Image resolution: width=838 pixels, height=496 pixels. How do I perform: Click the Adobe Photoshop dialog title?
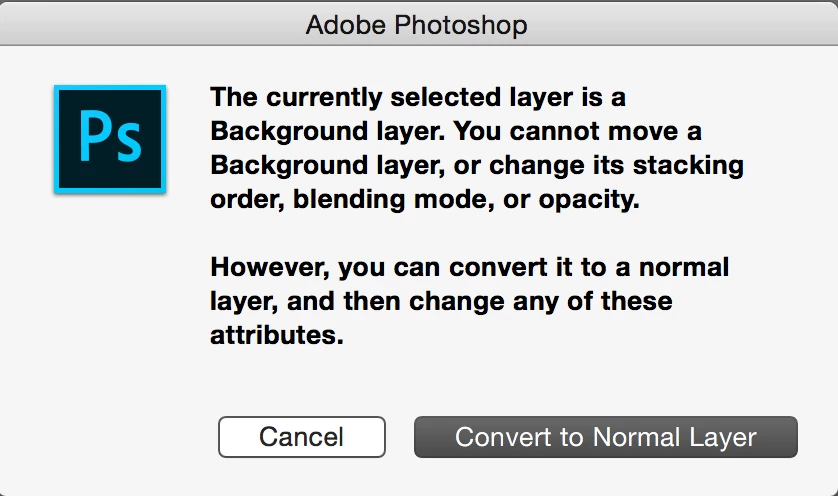[417, 23]
